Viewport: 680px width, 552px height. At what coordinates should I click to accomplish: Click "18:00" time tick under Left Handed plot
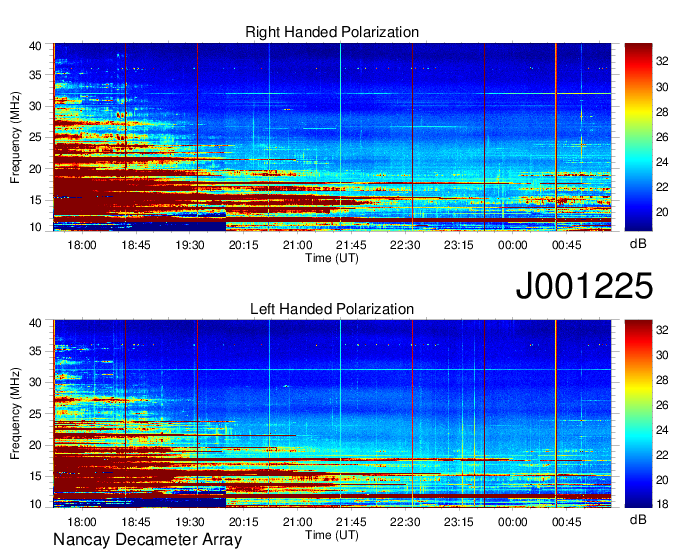click(x=82, y=522)
